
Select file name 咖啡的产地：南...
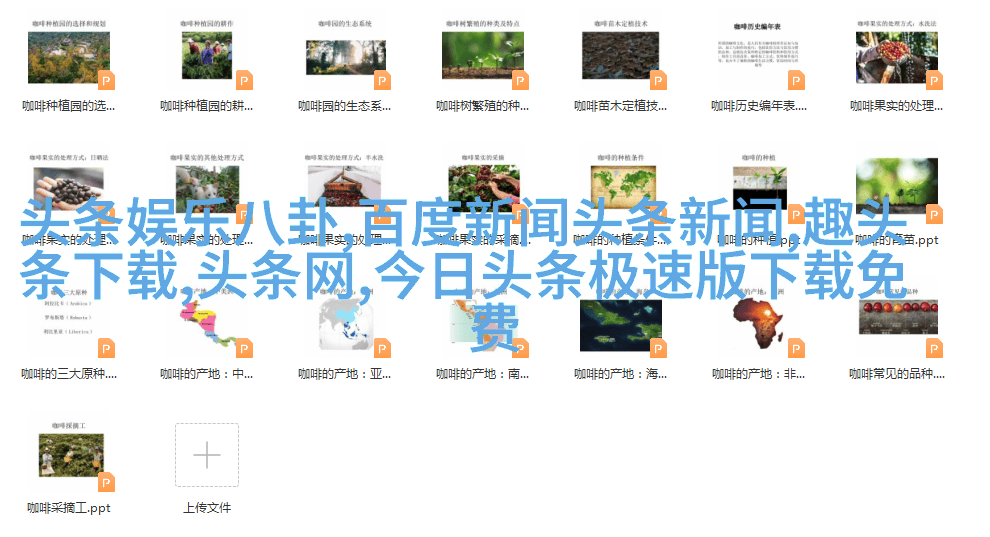[x=482, y=374]
